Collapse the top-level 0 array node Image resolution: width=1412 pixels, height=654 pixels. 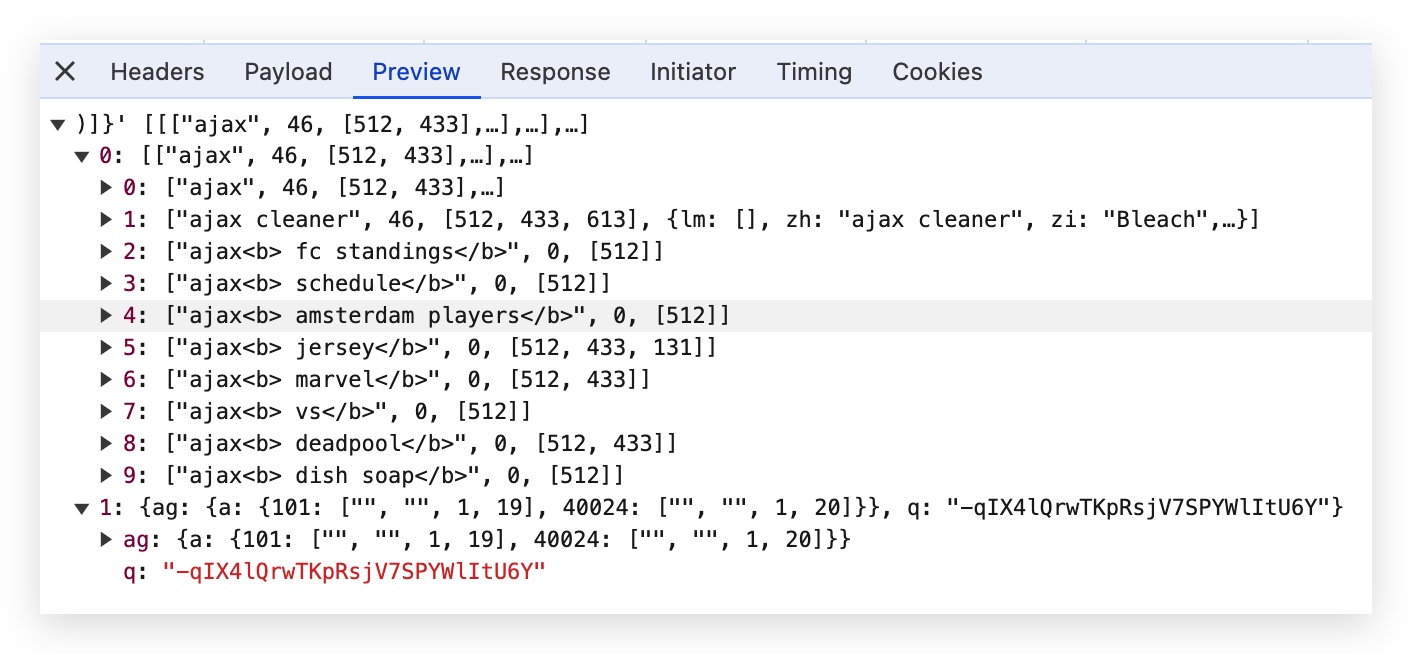(82, 157)
